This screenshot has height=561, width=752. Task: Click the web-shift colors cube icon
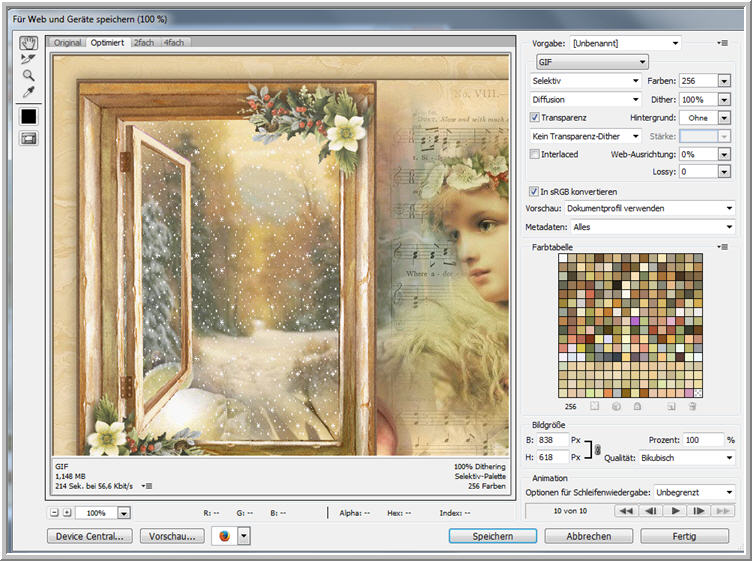(616, 407)
